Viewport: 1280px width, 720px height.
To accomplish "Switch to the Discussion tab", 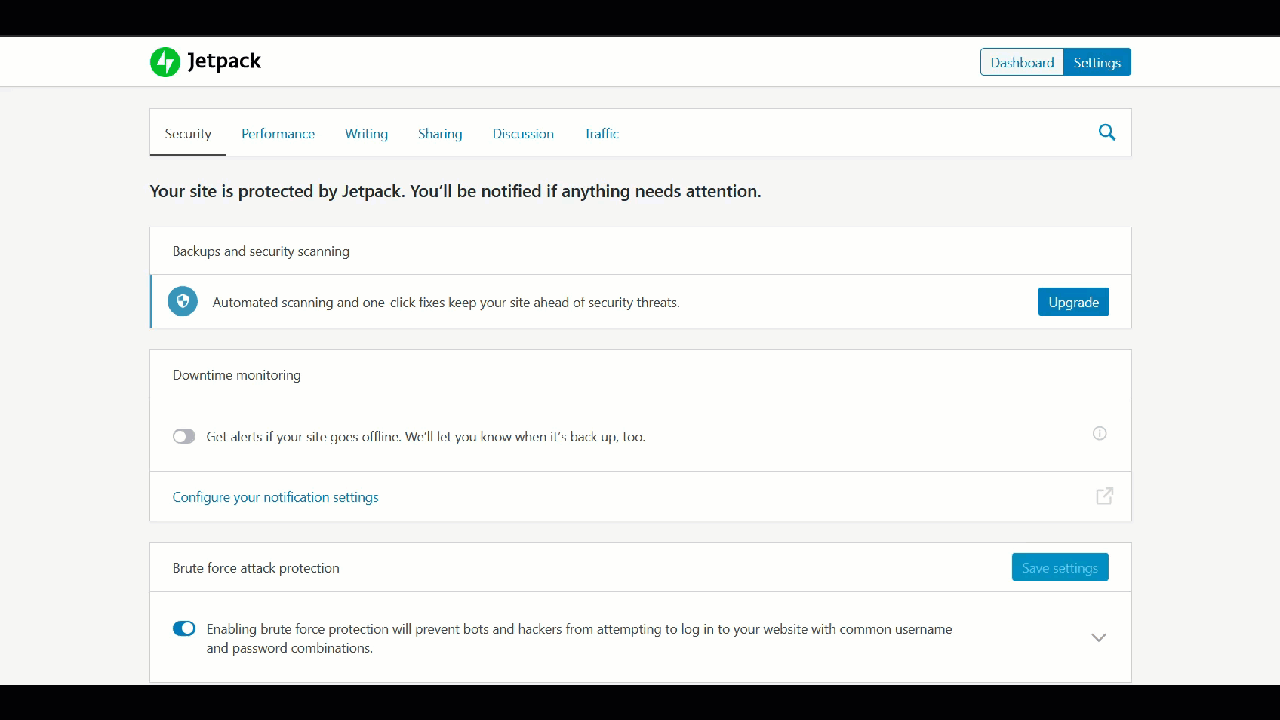I will pyautogui.click(x=523, y=133).
